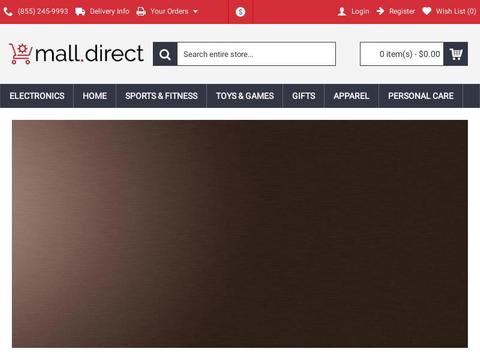Open the Toys & Games category
480x360 pixels.
pos(245,96)
